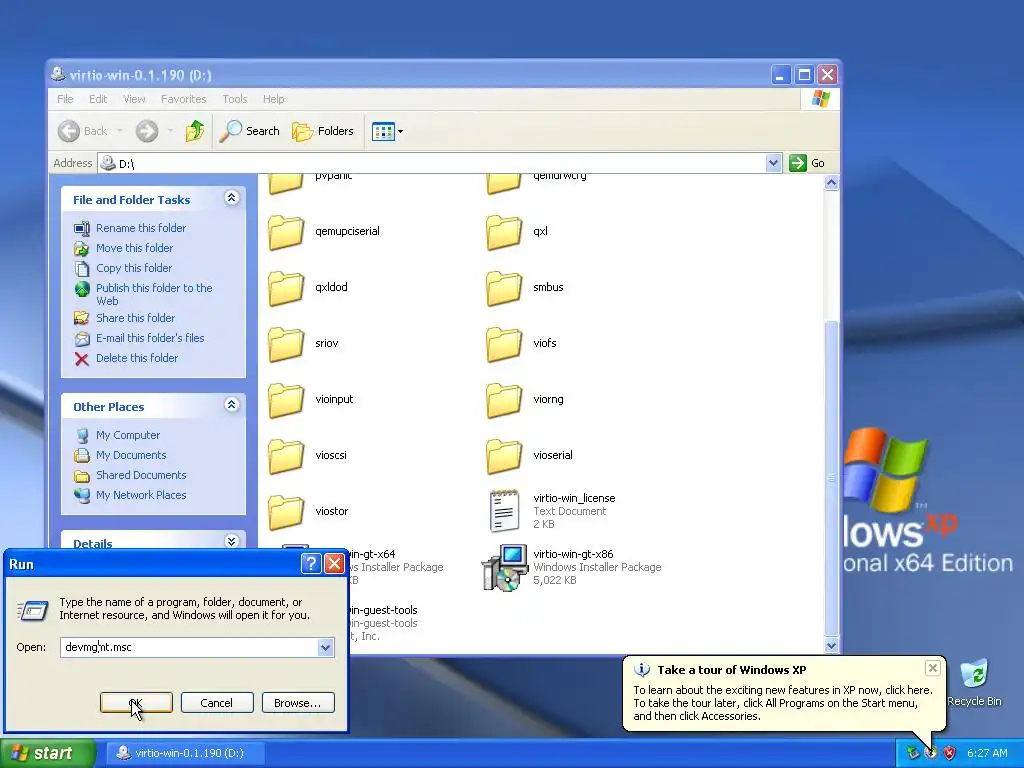Image resolution: width=1024 pixels, height=768 pixels.
Task: Select the viofs folder icon
Action: (504, 344)
